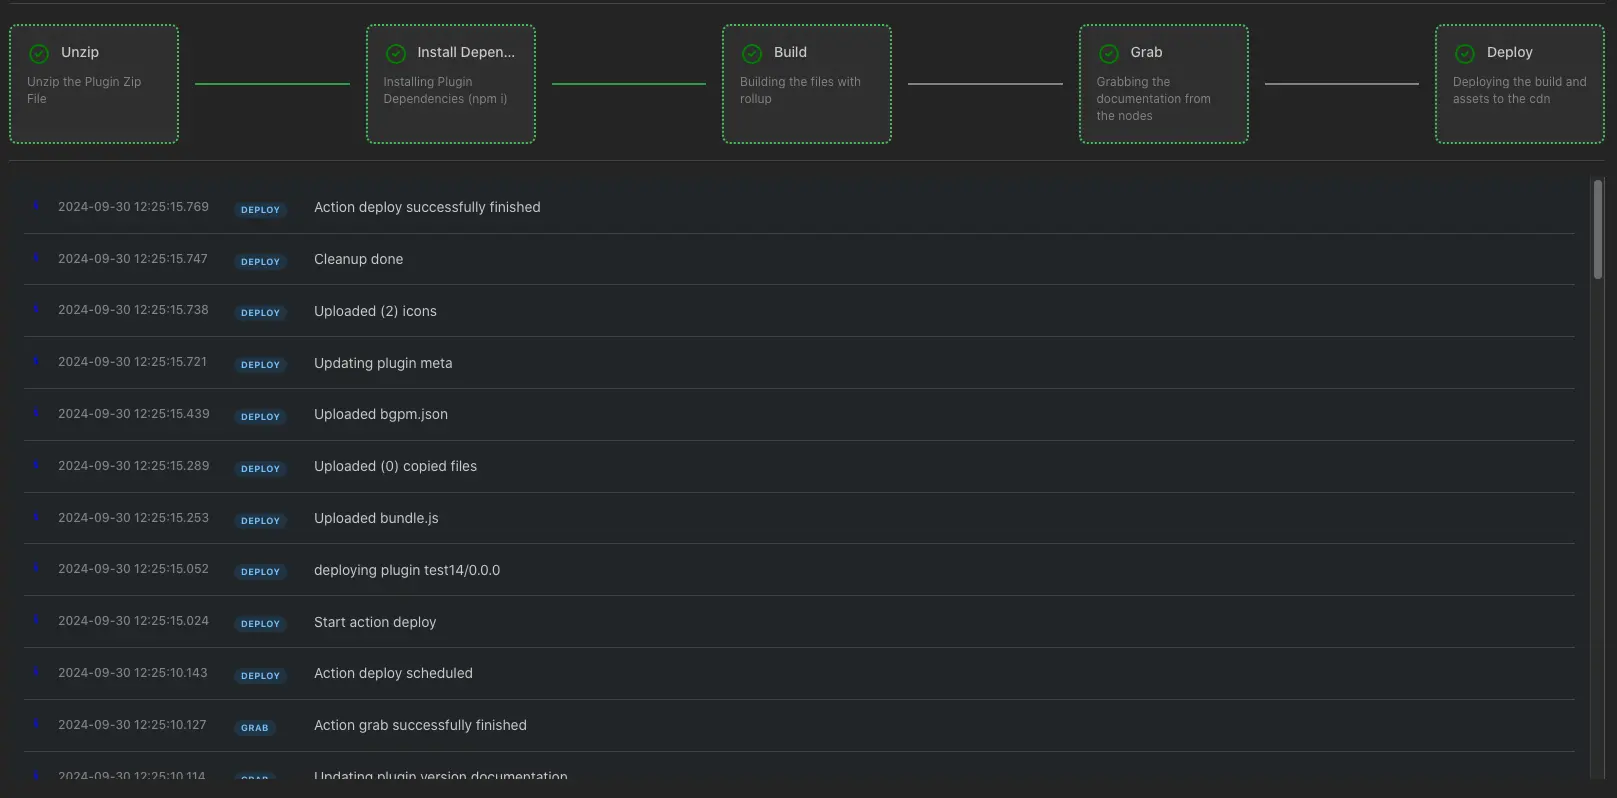Screen dimensions: 1617x798
Task: Click the Build step's green check icon
Action: pos(752,54)
